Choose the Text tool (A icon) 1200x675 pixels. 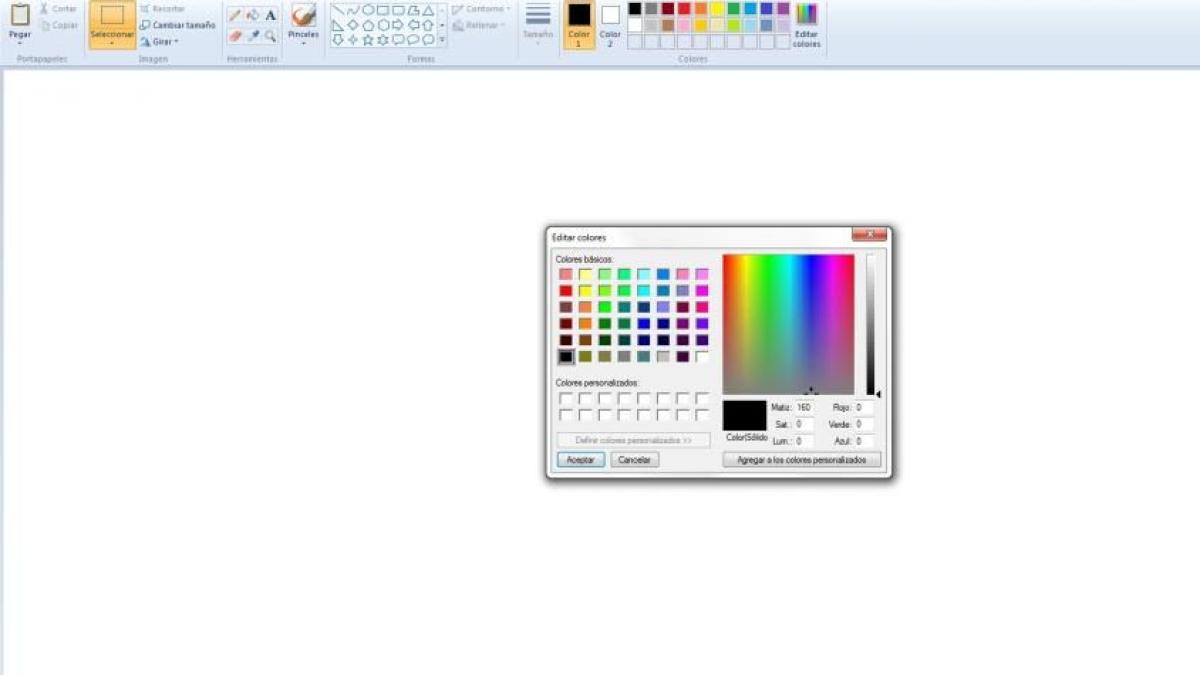271,15
